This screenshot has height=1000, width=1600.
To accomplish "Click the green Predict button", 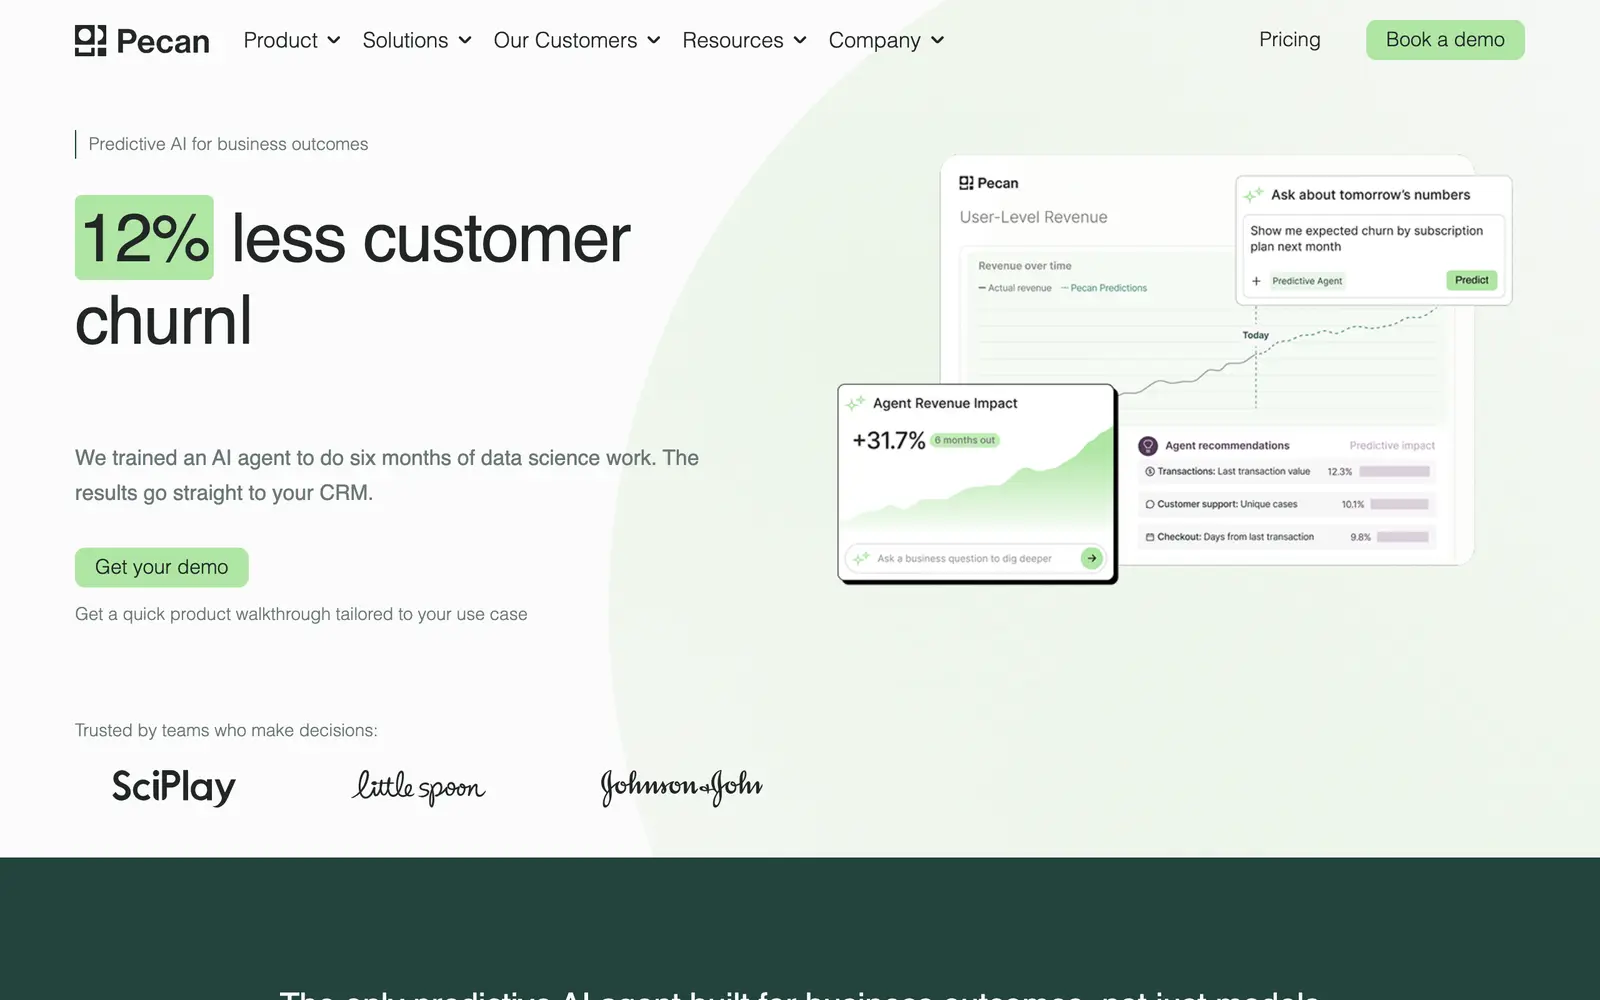I will [1471, 280].
